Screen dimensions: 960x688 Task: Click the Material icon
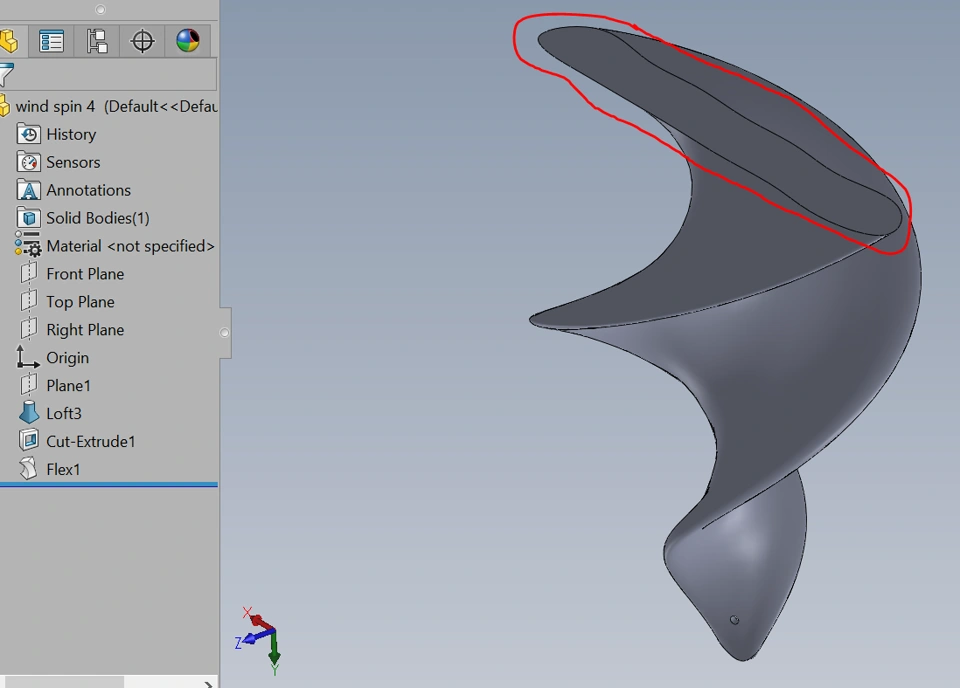coord(28,245)
